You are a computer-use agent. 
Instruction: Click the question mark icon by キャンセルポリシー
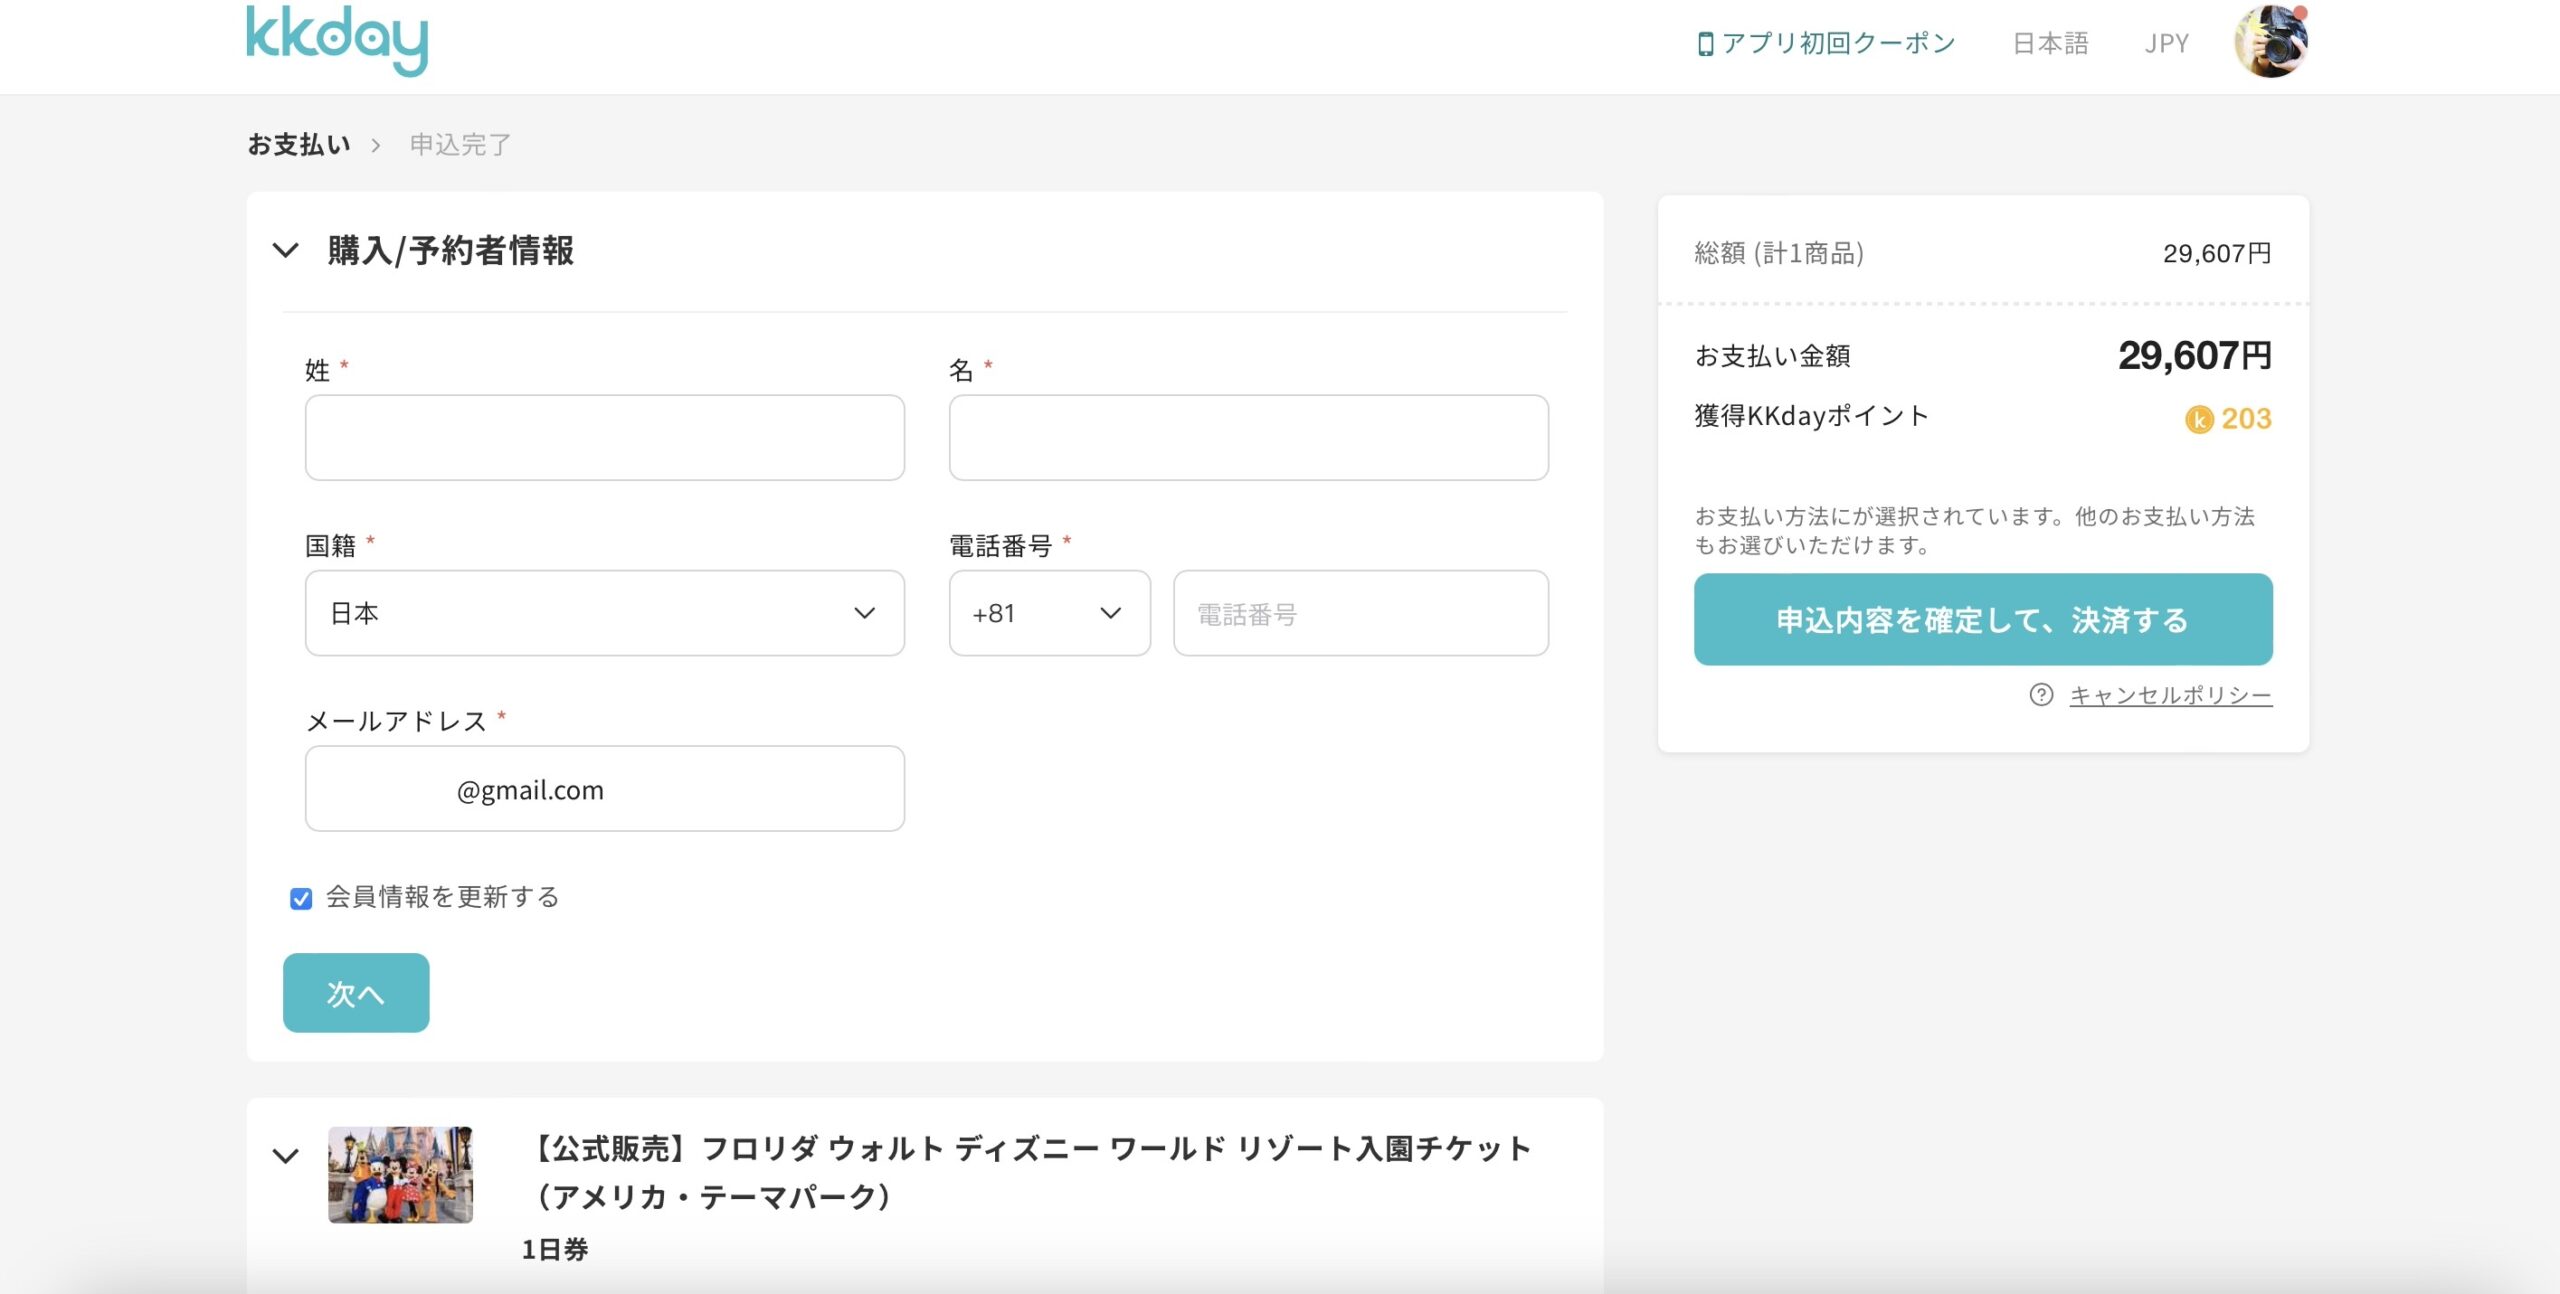pos(2041,695)
